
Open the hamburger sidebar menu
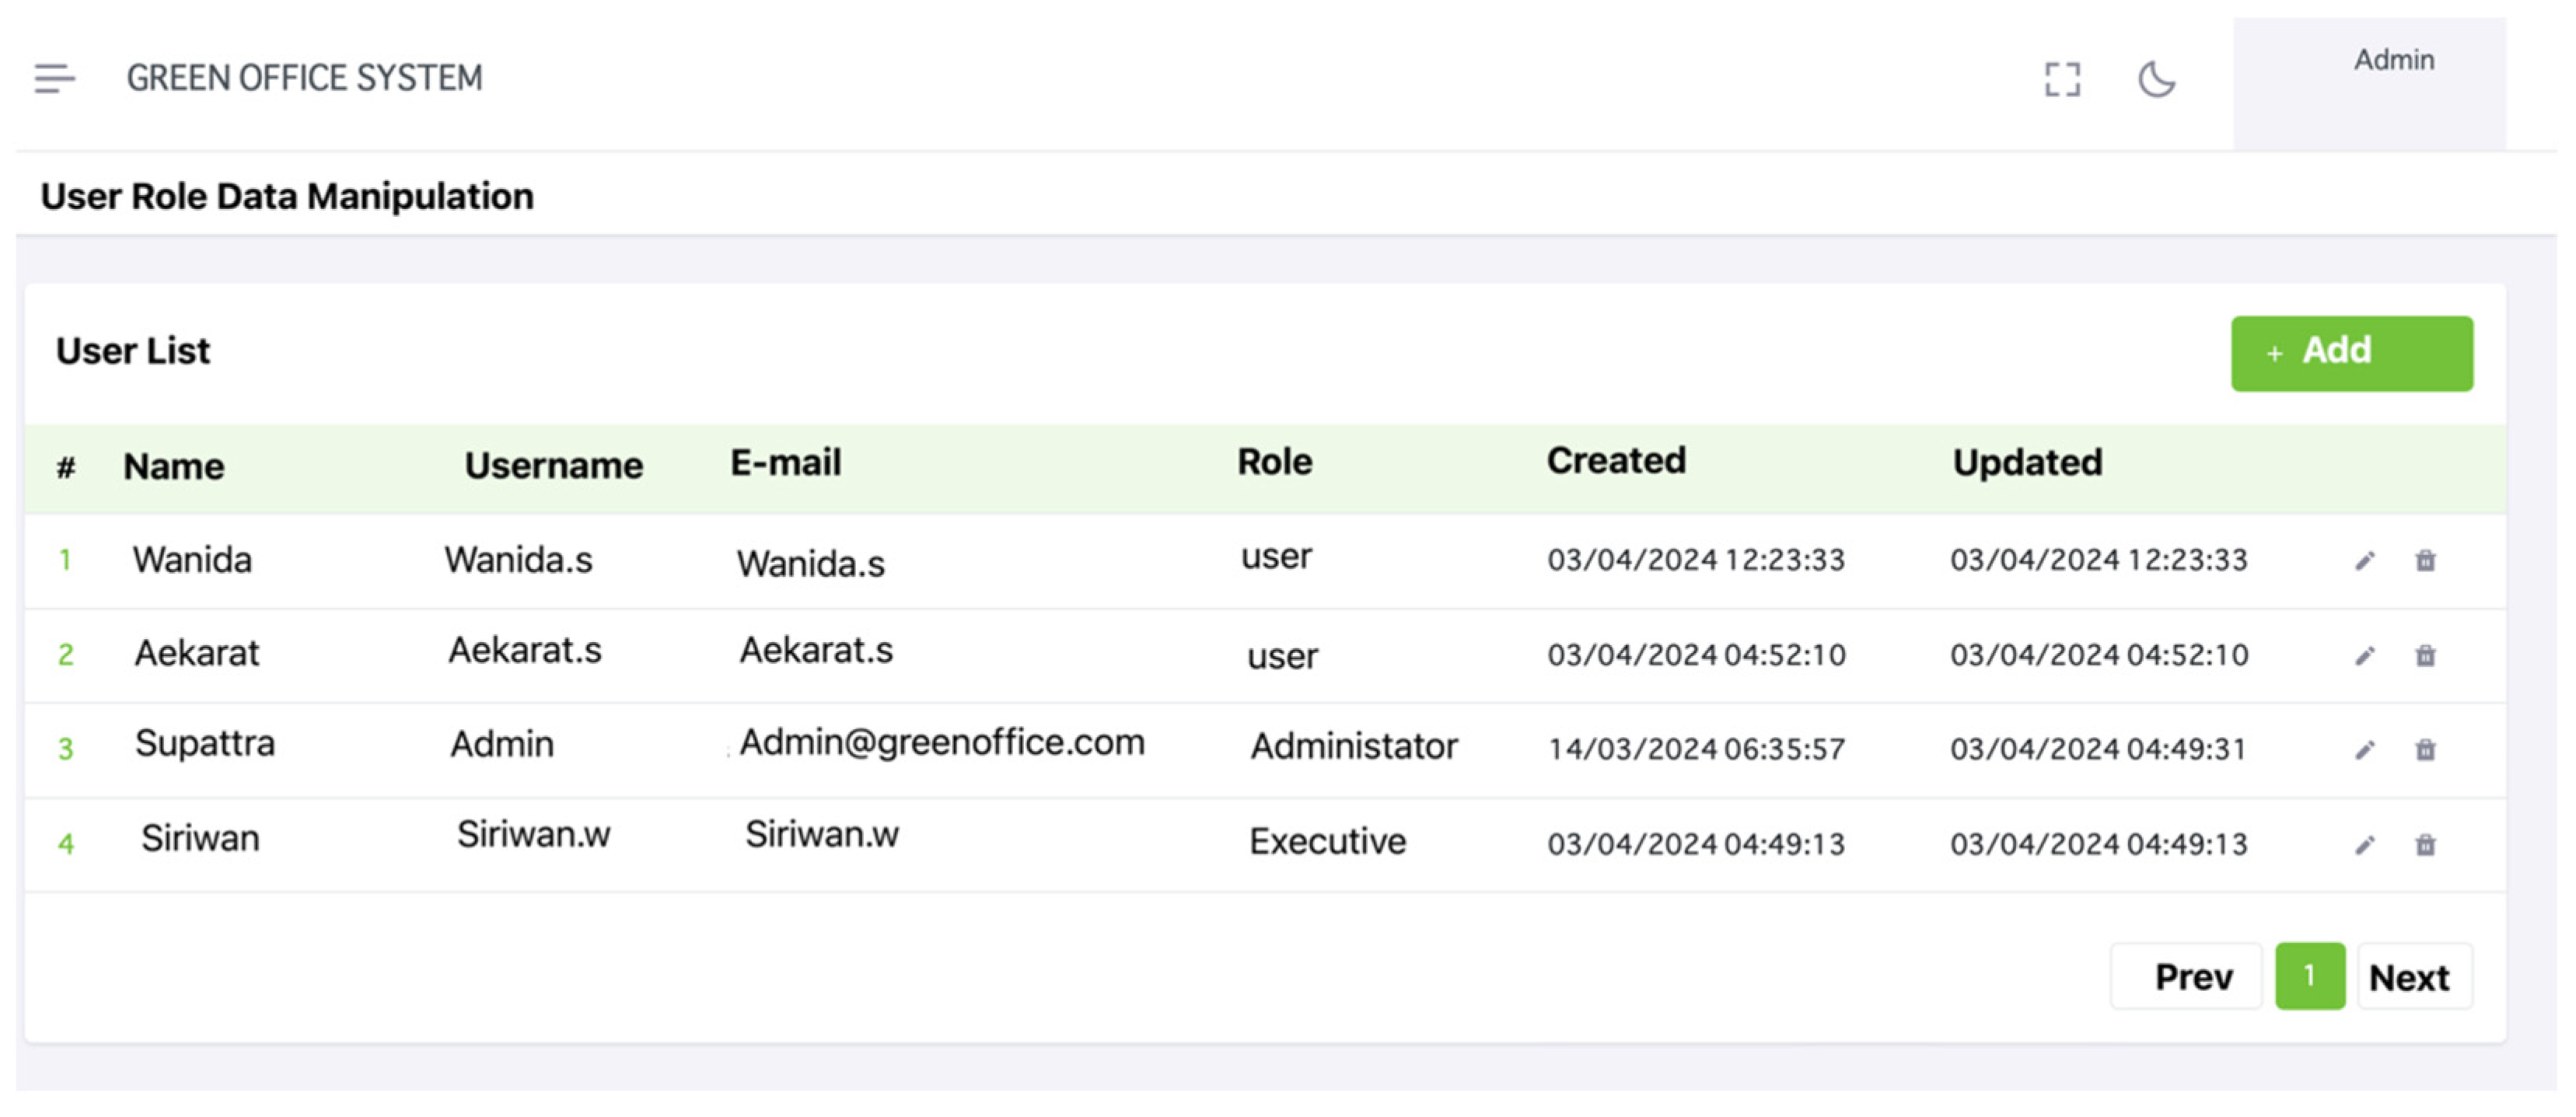click(54, 78)
